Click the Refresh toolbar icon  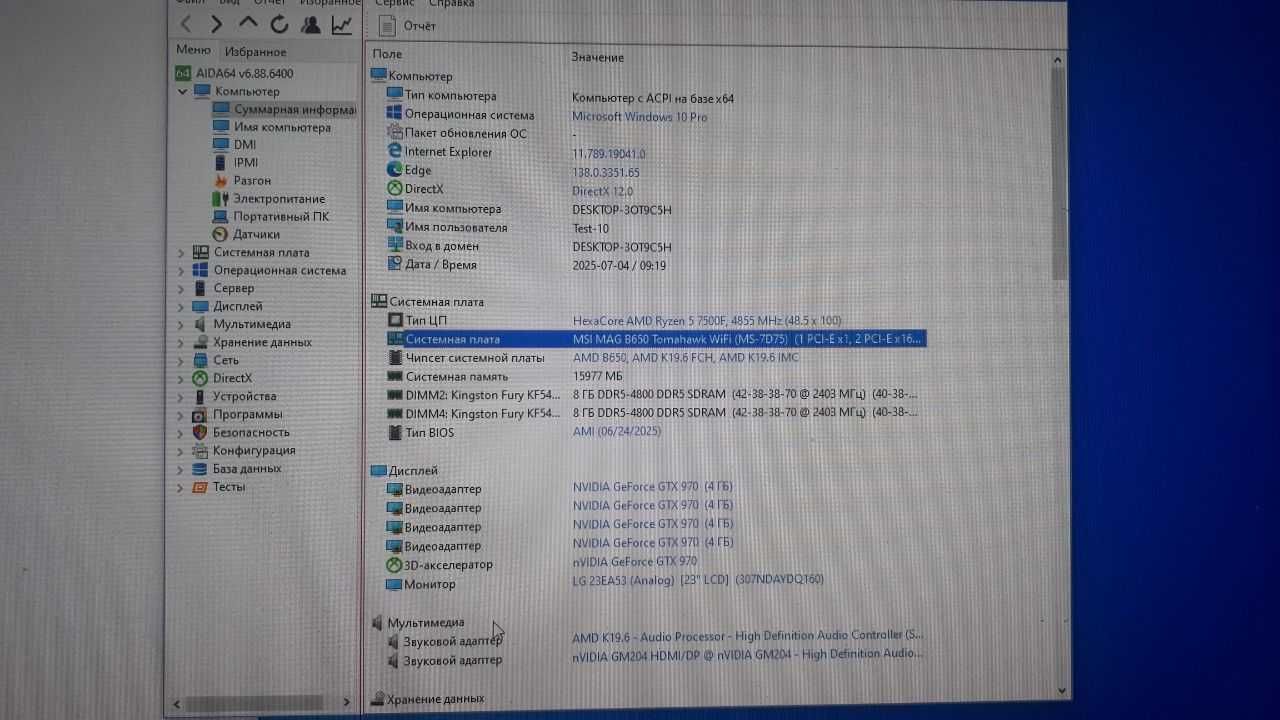[x=279, y=24]
